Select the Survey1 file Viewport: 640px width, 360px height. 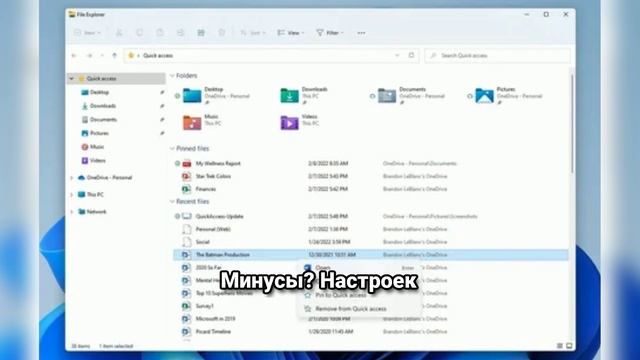(x=204, y=306)
